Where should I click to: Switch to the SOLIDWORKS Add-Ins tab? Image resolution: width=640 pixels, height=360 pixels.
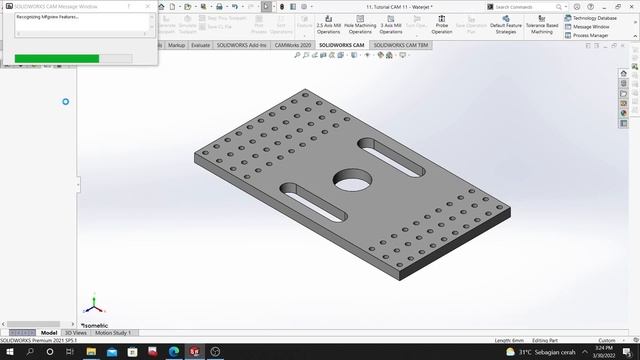tap(241, 45)
